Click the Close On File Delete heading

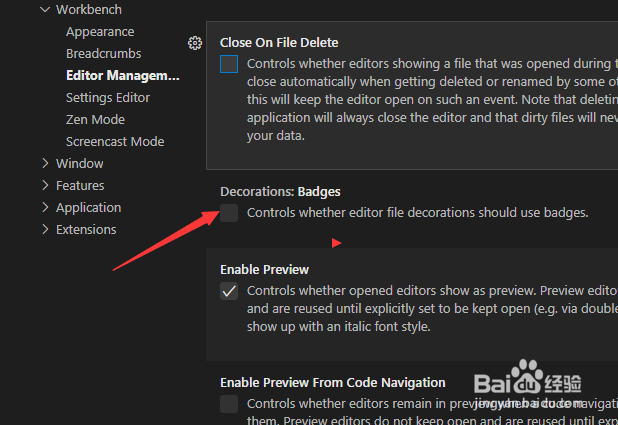point(279,43)
